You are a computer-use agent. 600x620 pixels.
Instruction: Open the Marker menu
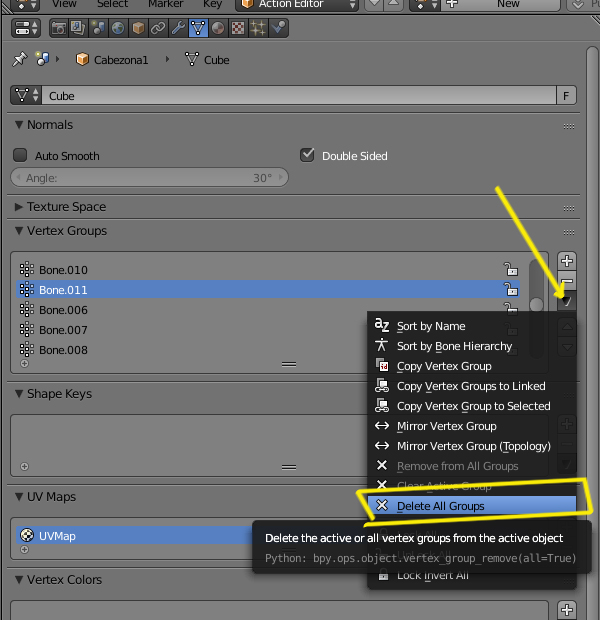click(165, 4)
